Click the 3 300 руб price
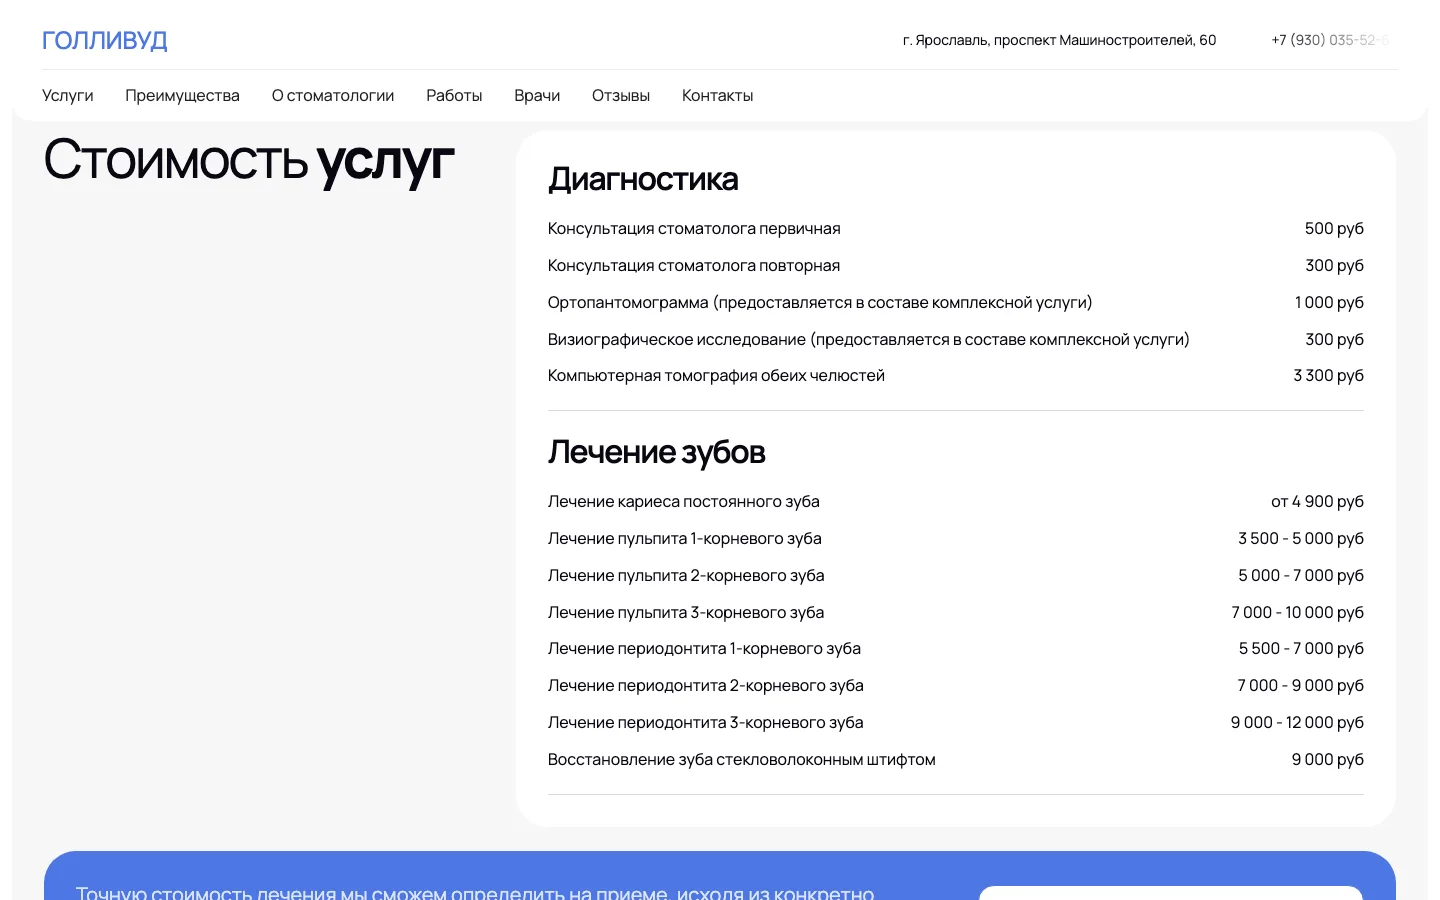The width and height of the screenshot is (1440, 900). 1328,376
